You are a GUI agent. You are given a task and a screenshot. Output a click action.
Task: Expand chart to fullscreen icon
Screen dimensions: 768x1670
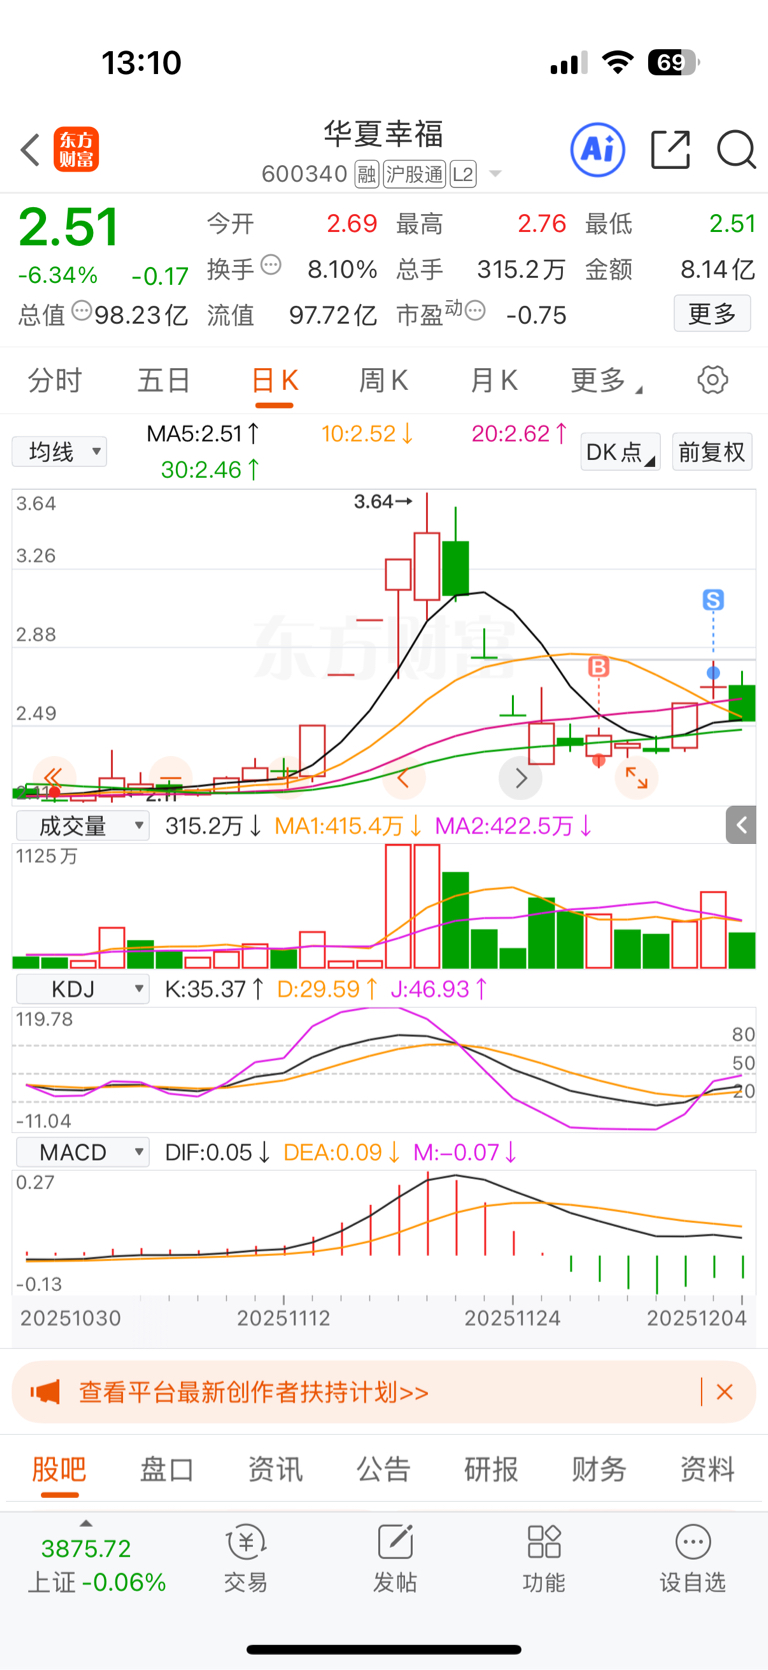tap(636, 777)
